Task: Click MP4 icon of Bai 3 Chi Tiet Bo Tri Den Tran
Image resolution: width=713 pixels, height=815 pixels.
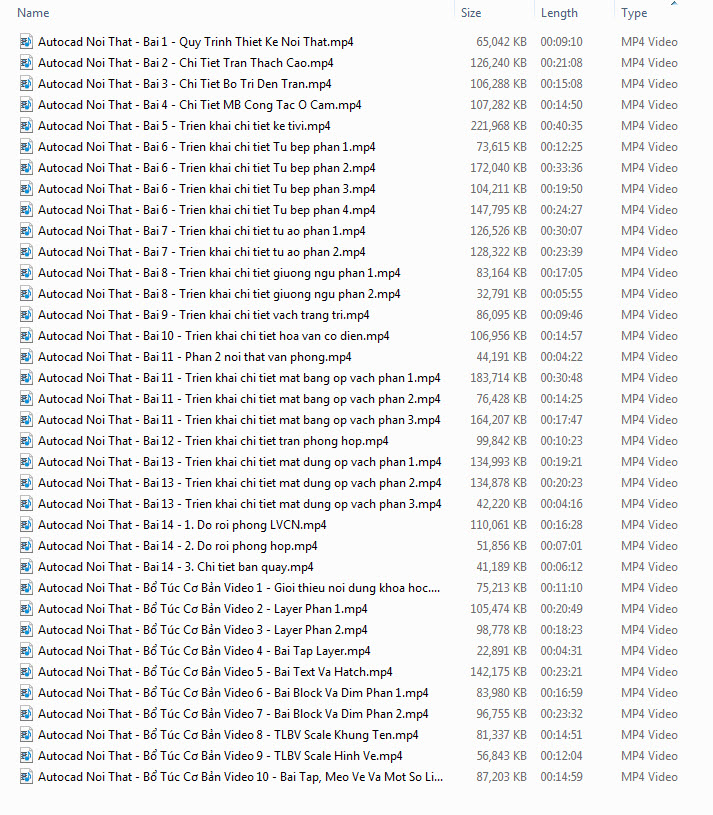Action: [x=26, y=84]
